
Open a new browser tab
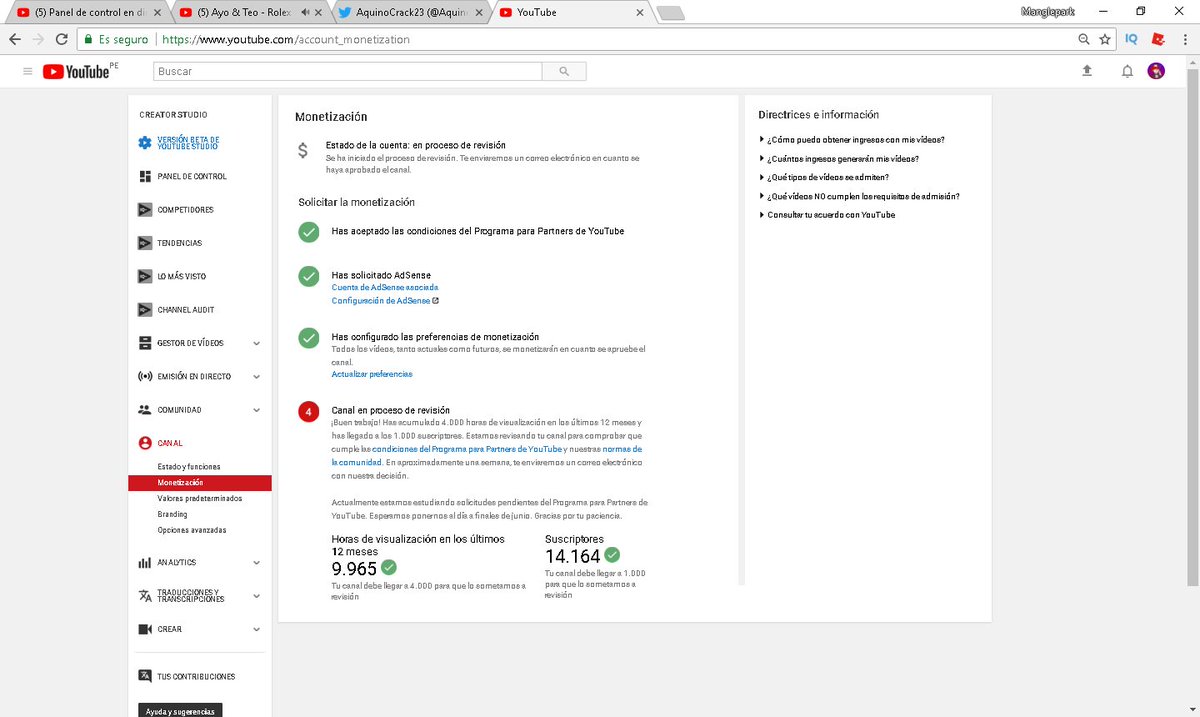tap(672, 13)
